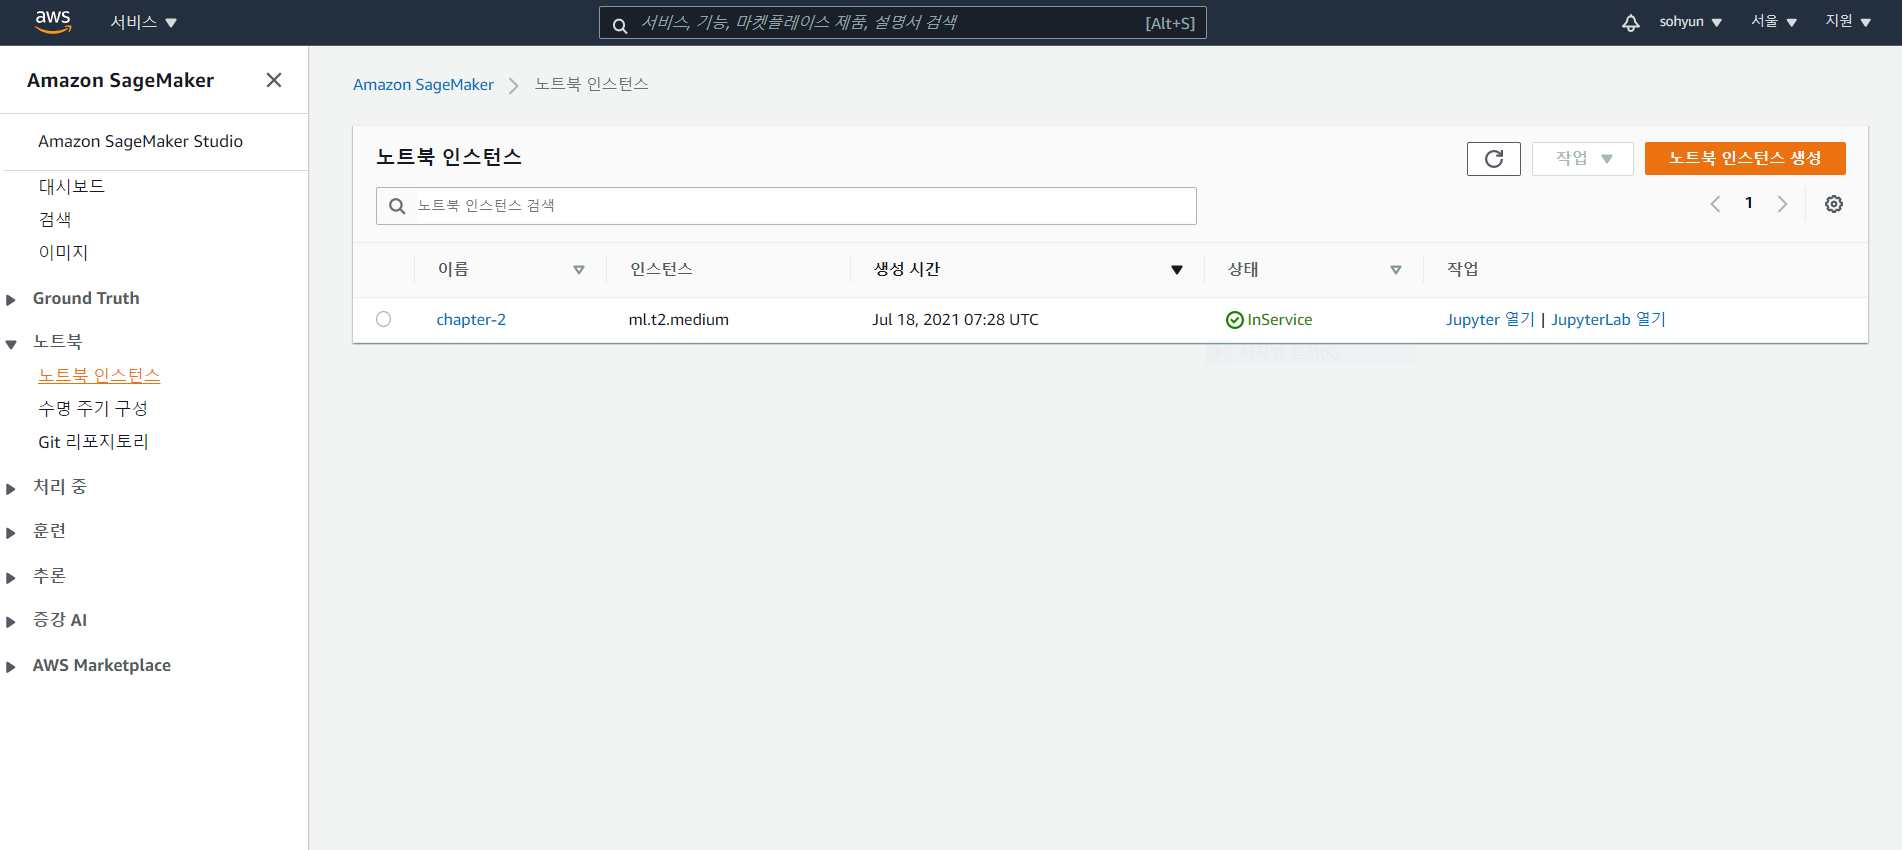Screen dimensions: 1902x850
Task: Open 검색 in the sidebar
Action: point(55,219)
